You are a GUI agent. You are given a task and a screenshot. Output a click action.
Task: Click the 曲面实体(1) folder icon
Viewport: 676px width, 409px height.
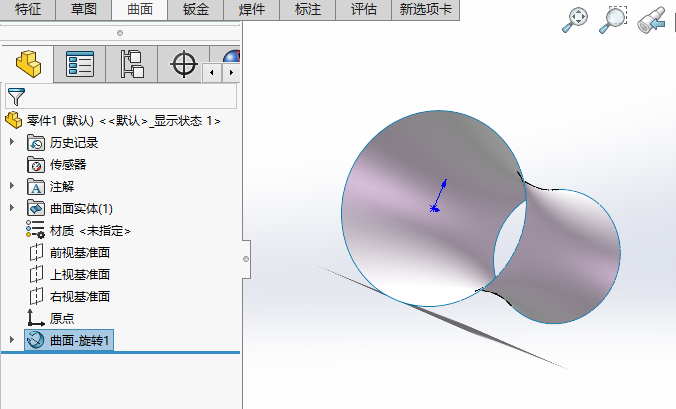point(36,209)
